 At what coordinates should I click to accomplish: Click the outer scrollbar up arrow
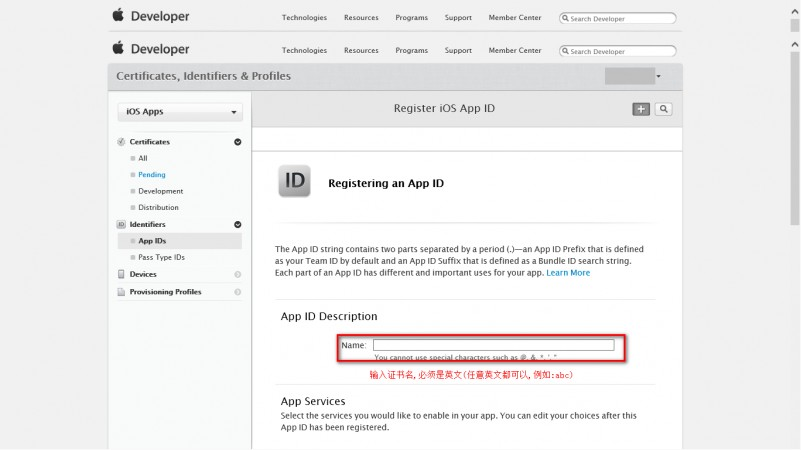point(795,12)
